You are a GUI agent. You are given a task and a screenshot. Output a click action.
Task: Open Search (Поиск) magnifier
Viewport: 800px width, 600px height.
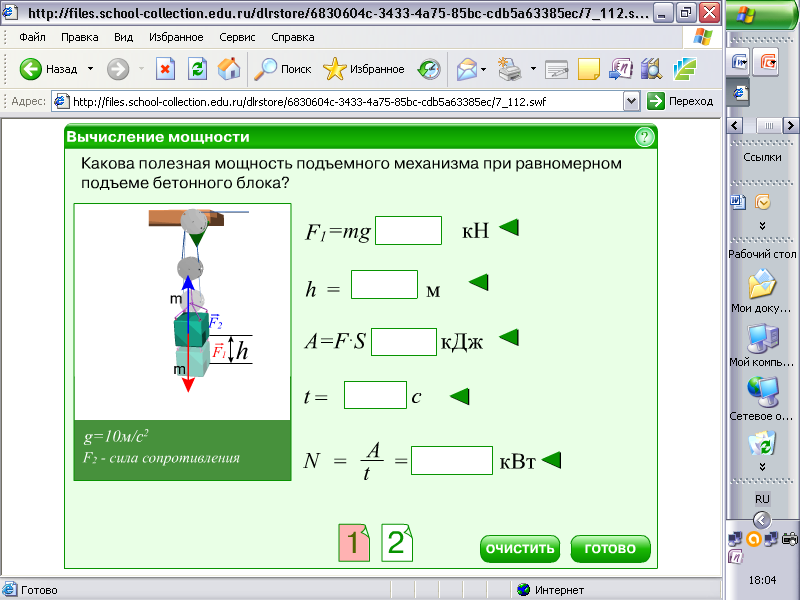pos(265,69)
